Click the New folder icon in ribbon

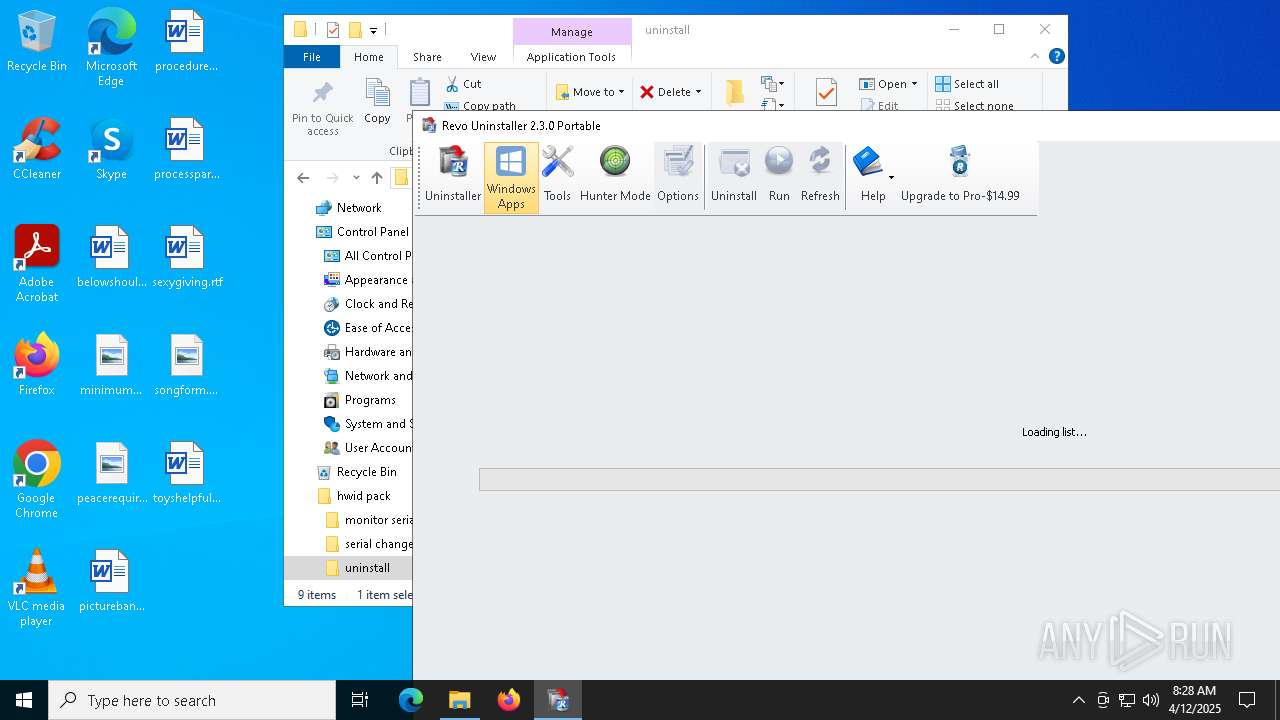735,92
